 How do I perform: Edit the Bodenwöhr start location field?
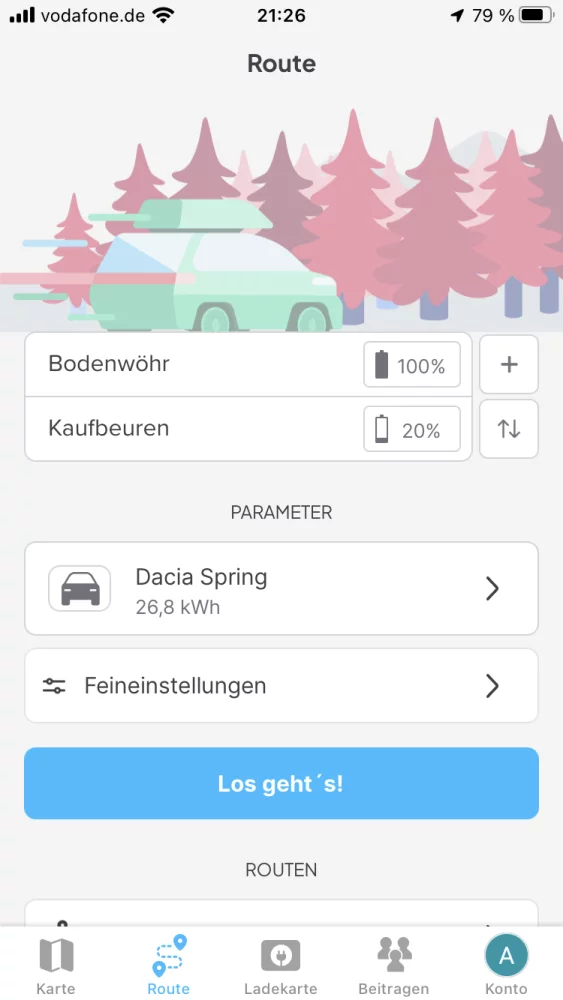point(191,364)
